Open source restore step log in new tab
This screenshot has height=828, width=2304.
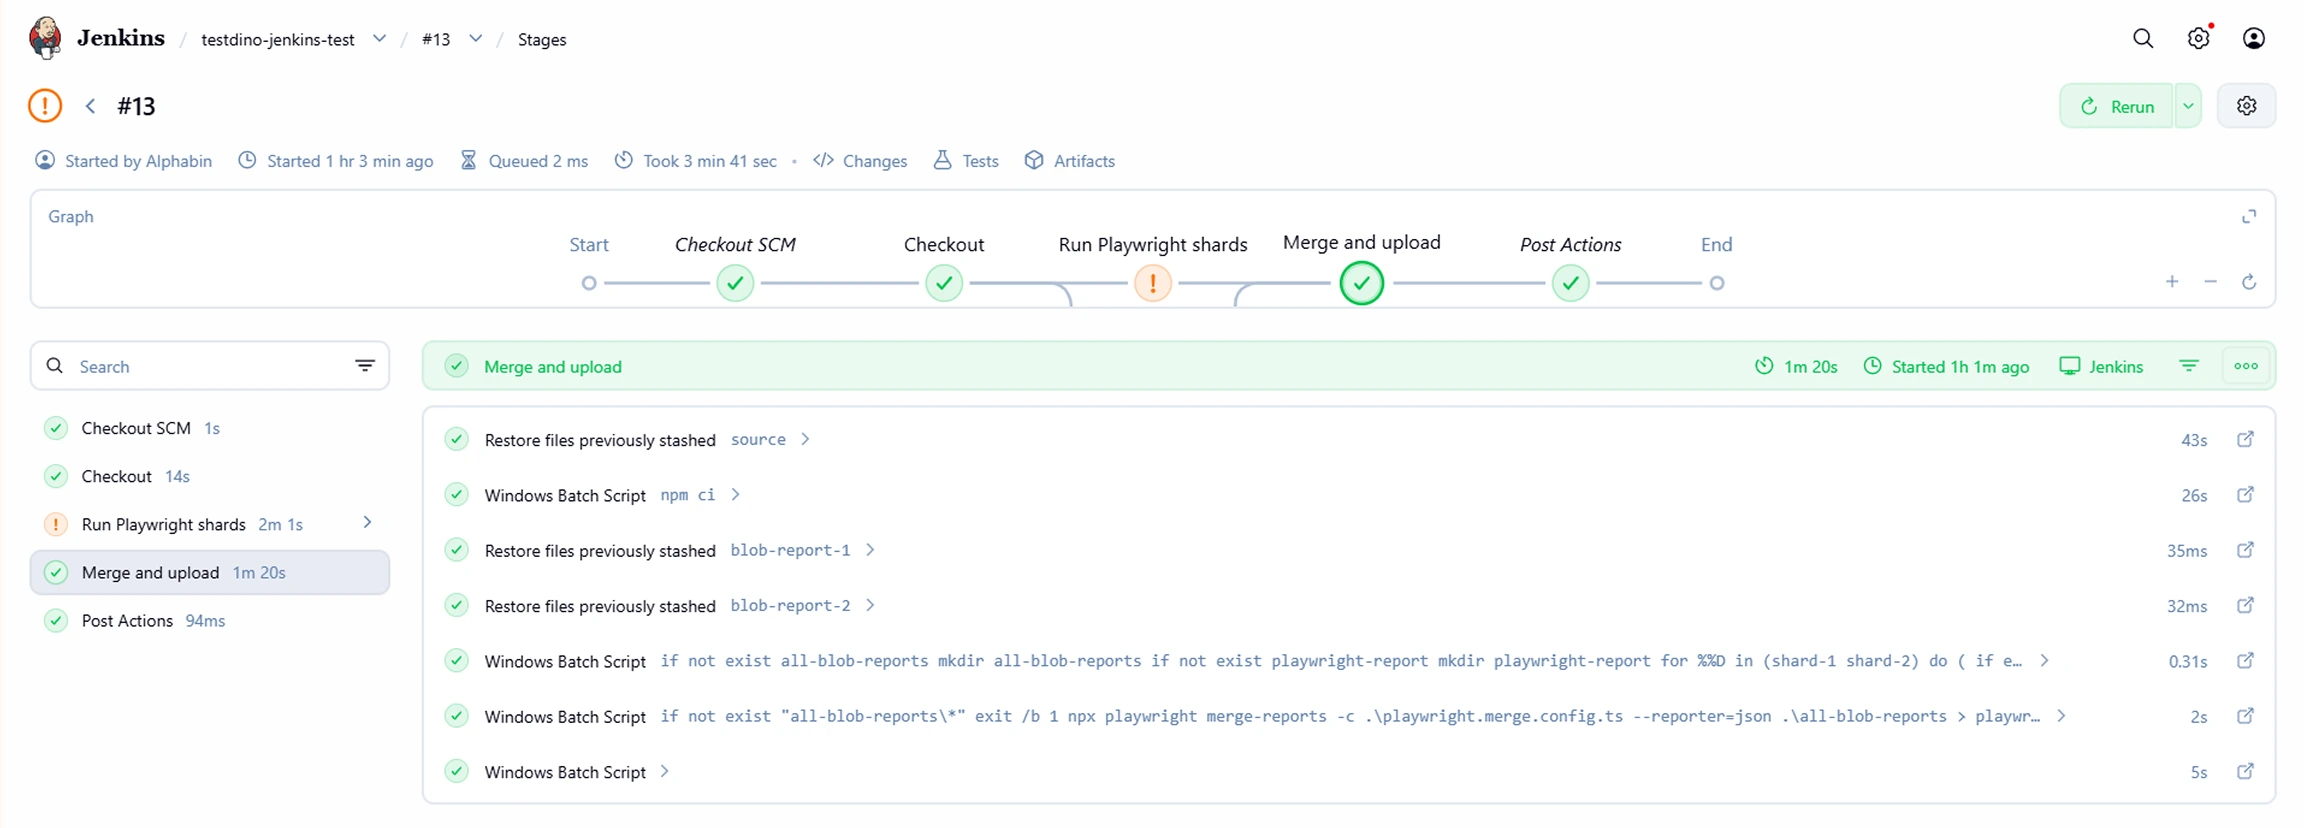coord(2245,439)
